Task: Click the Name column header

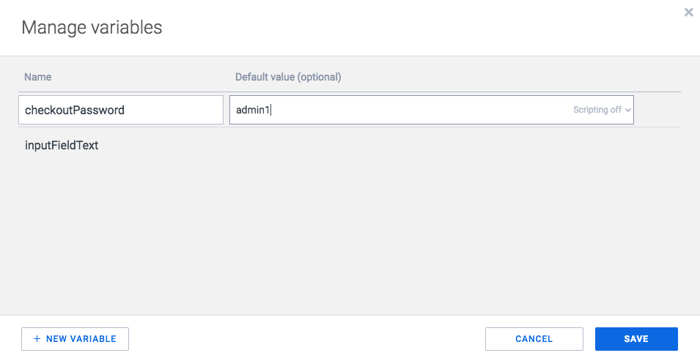Action: click(38, 77)
